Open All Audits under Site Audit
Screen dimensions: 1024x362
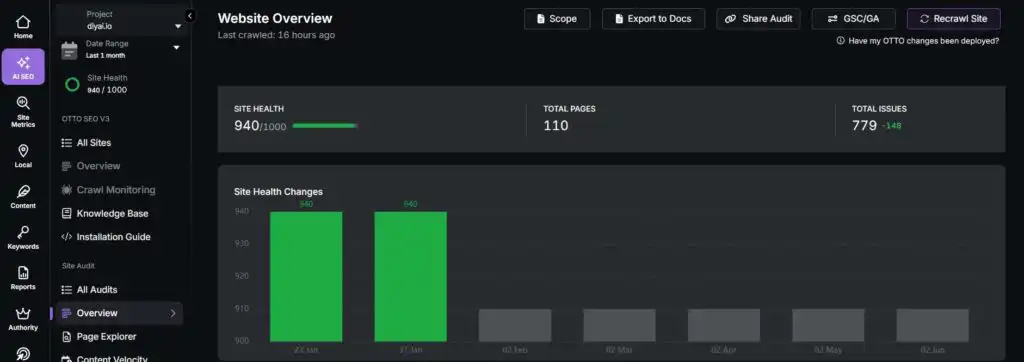point(89,290)
